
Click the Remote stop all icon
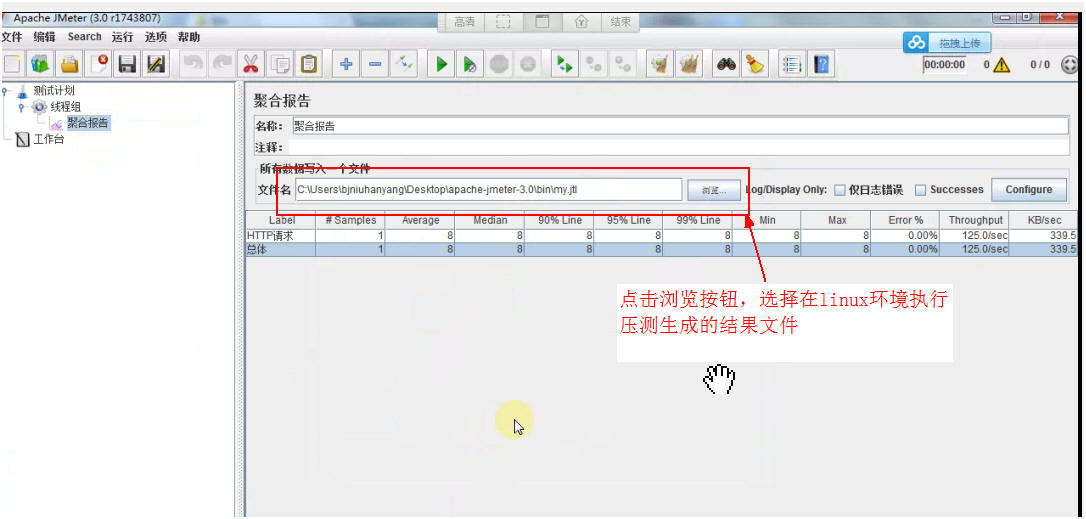(x=594, y=65)
